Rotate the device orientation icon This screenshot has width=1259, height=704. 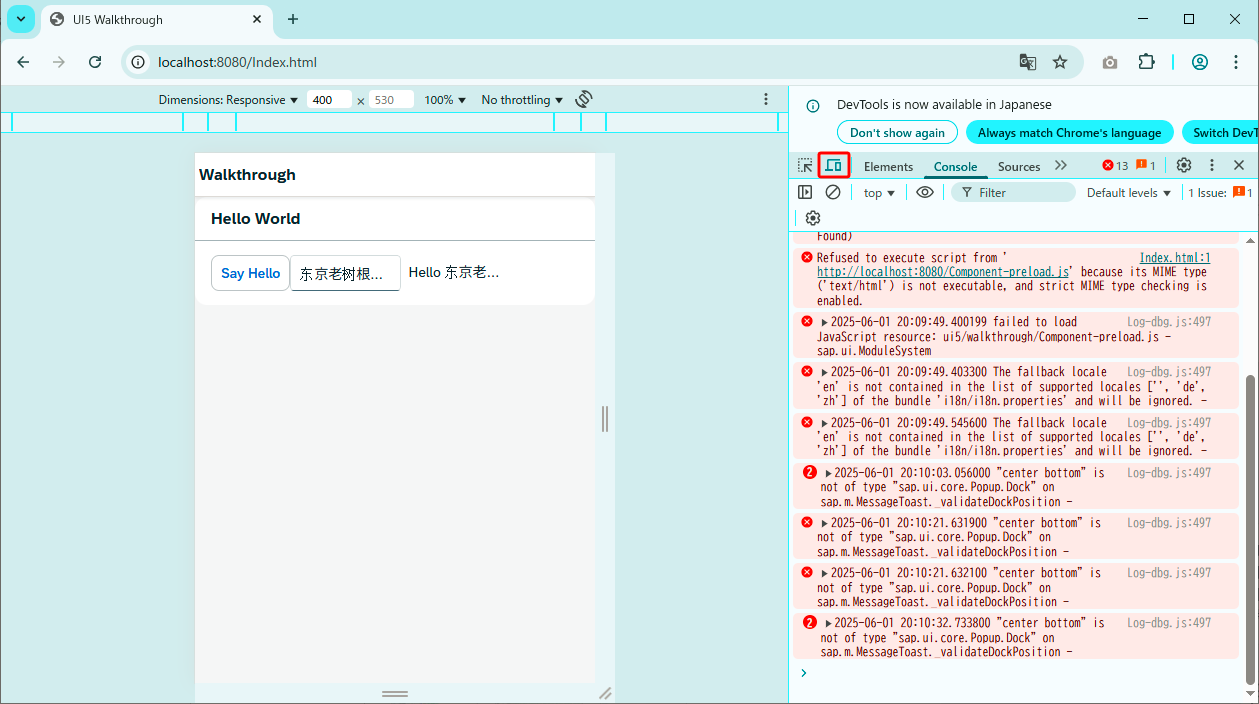pos(583,99)
